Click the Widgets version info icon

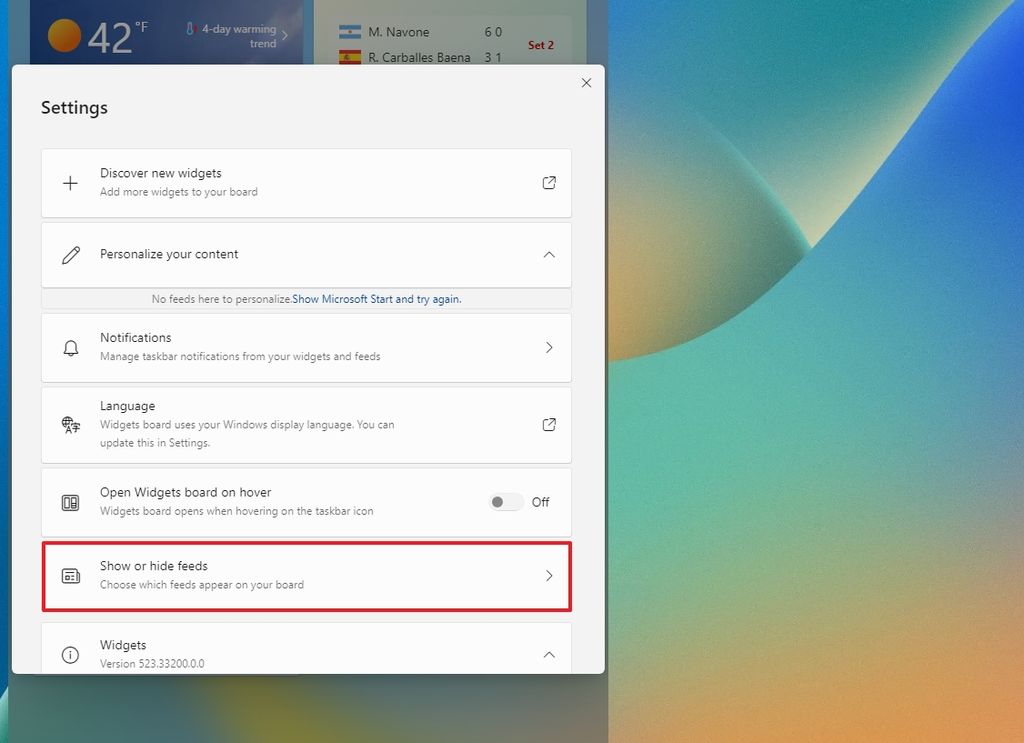coord(70,654)
